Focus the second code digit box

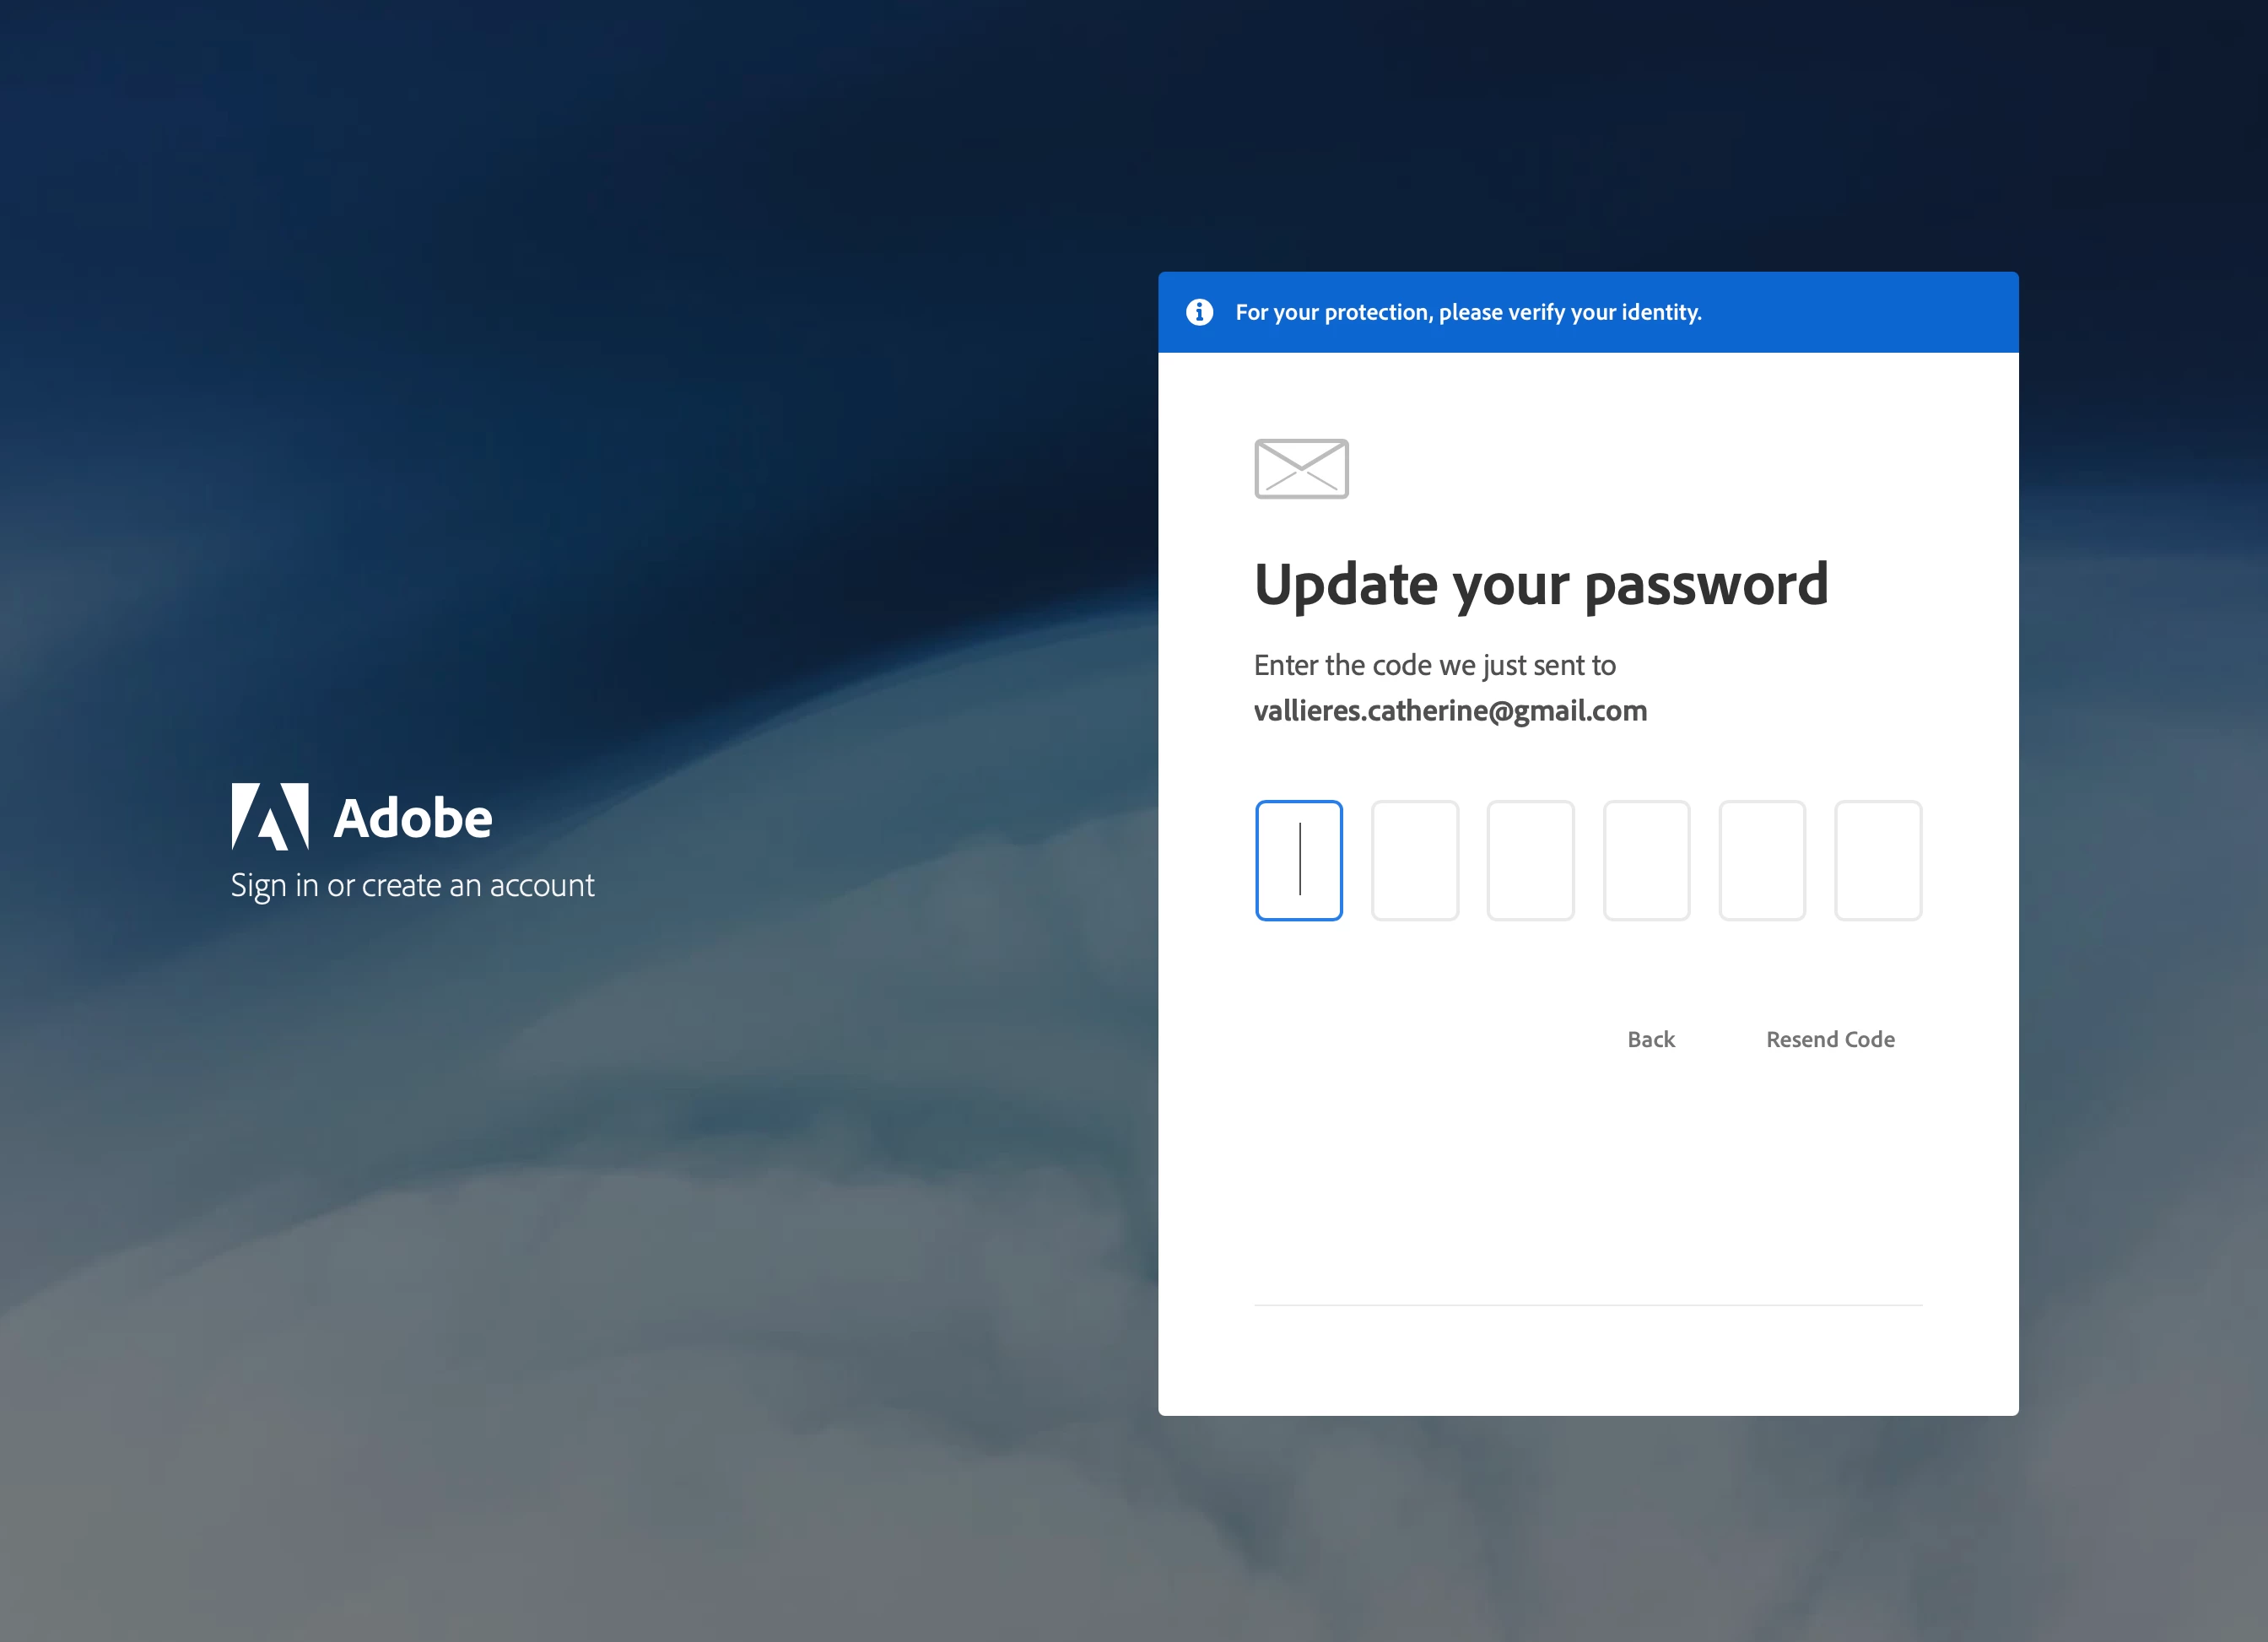coord(1414,860)
